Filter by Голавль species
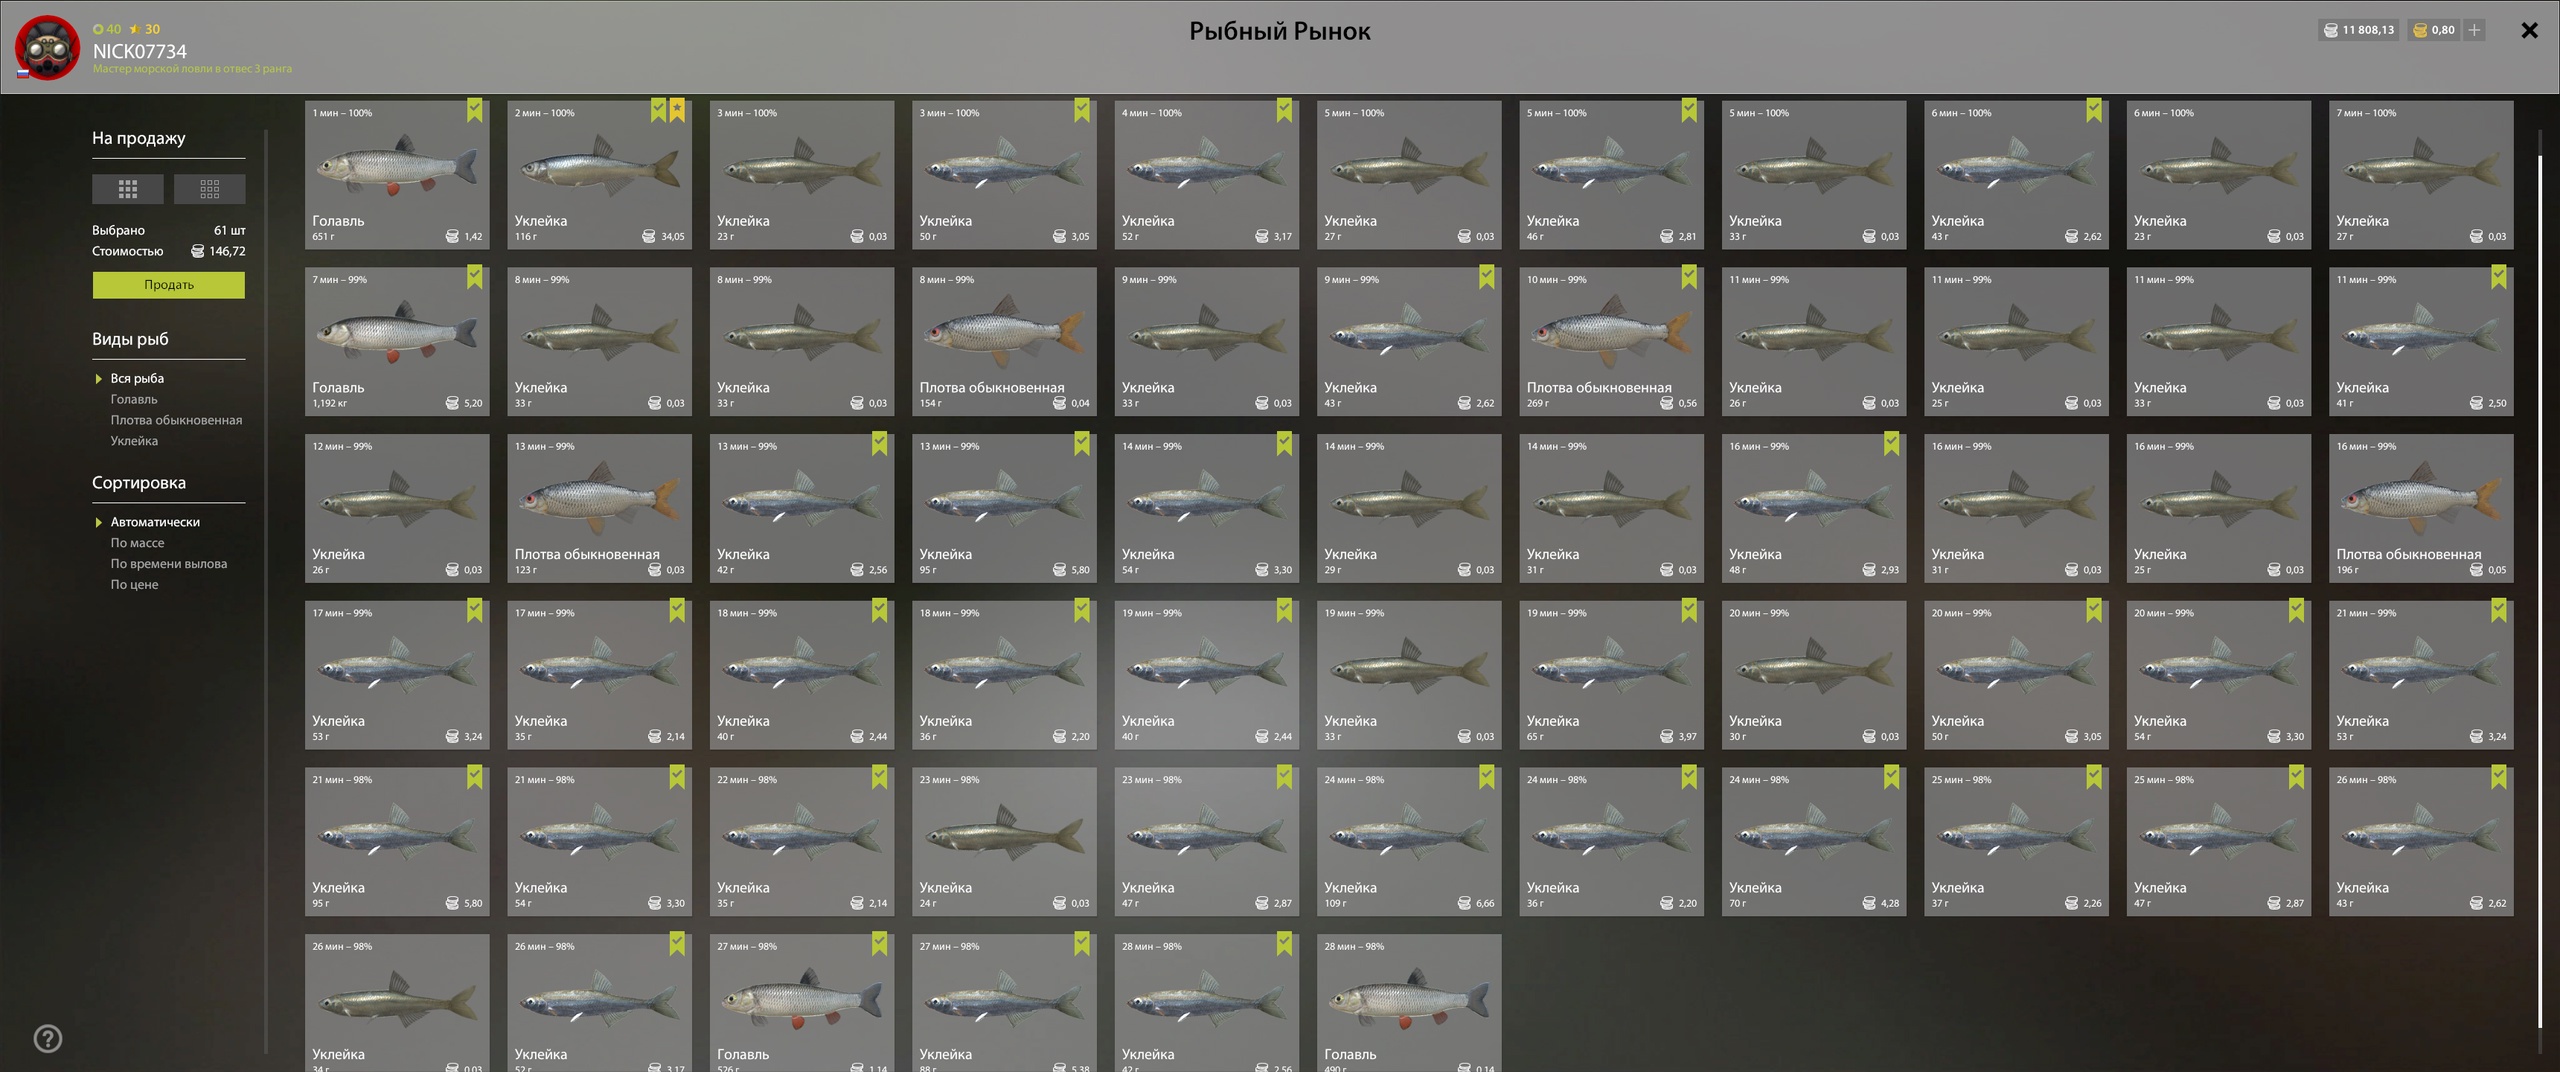This screenshot has height=1072, width=2560. (x=134, y=399)
